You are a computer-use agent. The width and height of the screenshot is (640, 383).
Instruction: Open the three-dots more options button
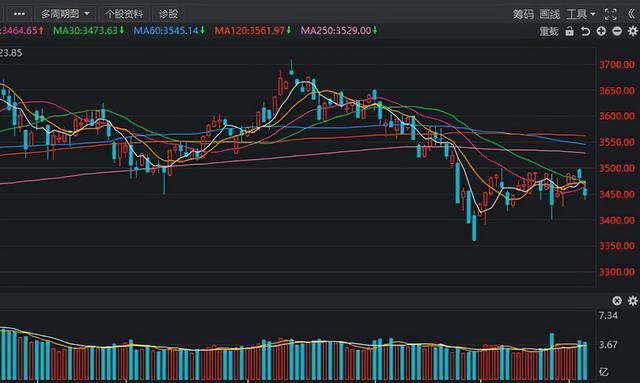(x=19, y=14)
